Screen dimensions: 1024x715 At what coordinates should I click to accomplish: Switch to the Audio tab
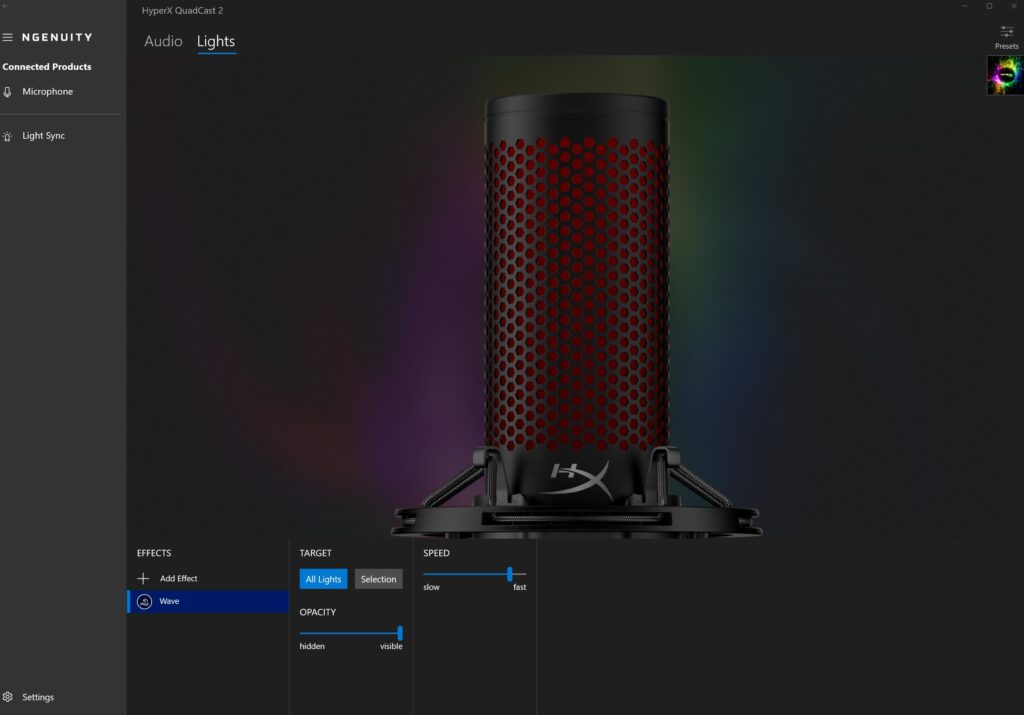tap(163, 41)
